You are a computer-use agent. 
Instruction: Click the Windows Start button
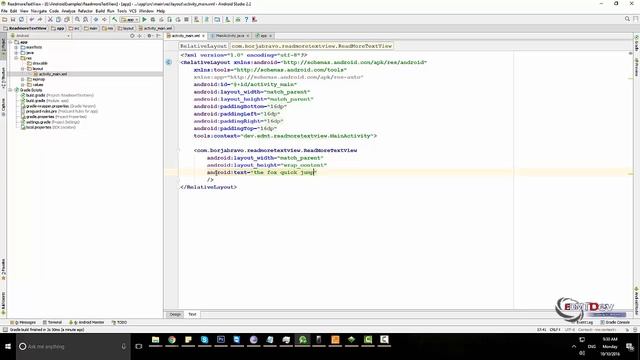pyautogui.click(x=8, y=347)
